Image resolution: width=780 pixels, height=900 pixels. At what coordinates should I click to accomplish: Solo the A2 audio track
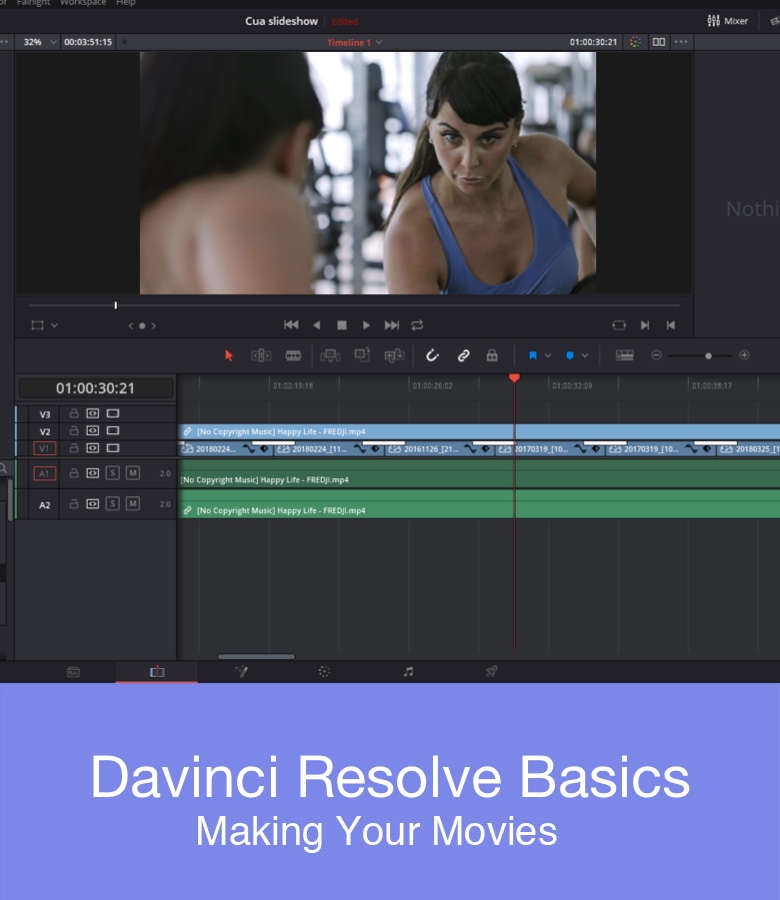[112, 504]
